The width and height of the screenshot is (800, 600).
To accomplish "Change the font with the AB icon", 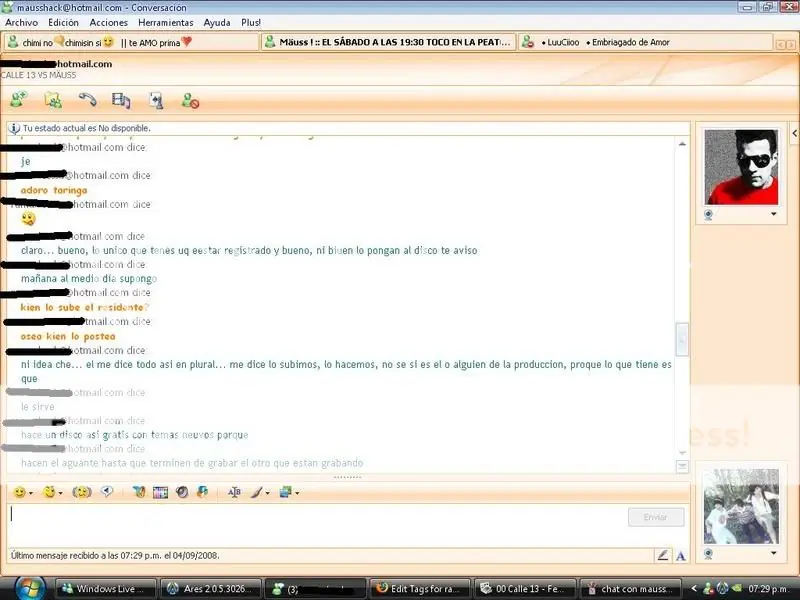I will click(x=234, y=492).
